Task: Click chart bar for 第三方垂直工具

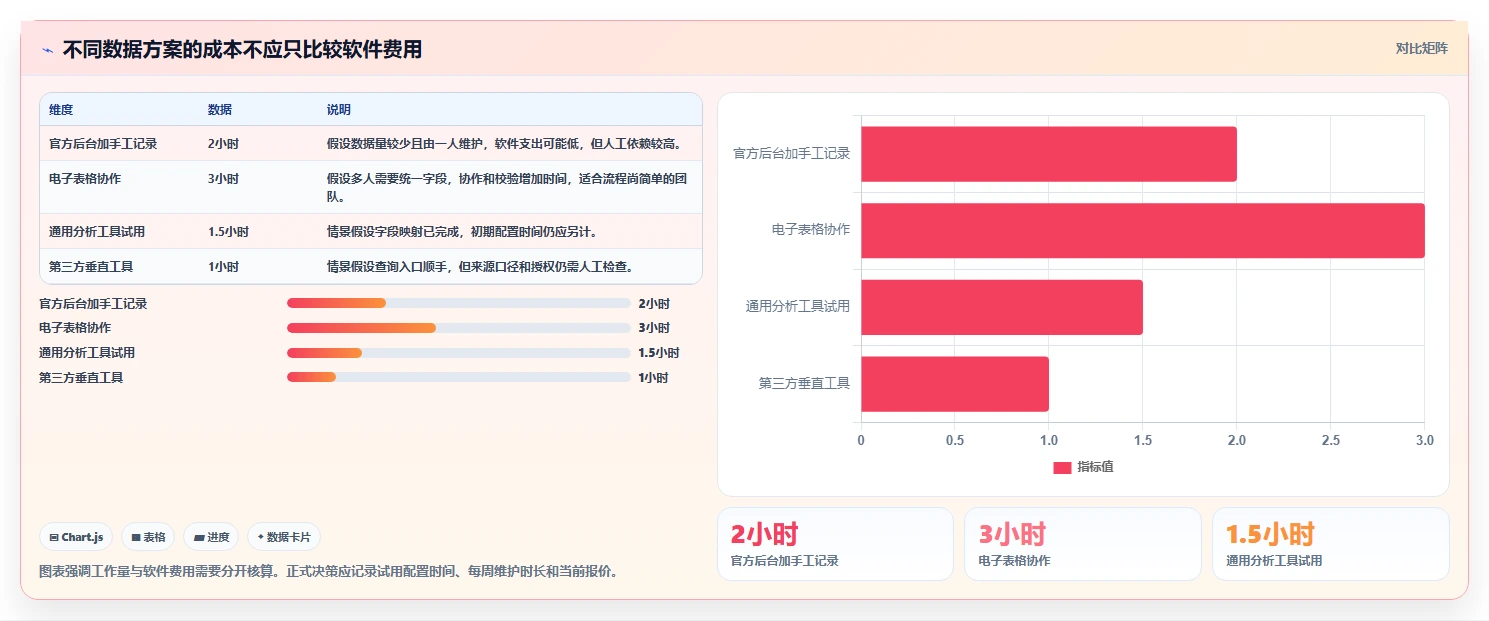Action: click(x=955, y=384)
